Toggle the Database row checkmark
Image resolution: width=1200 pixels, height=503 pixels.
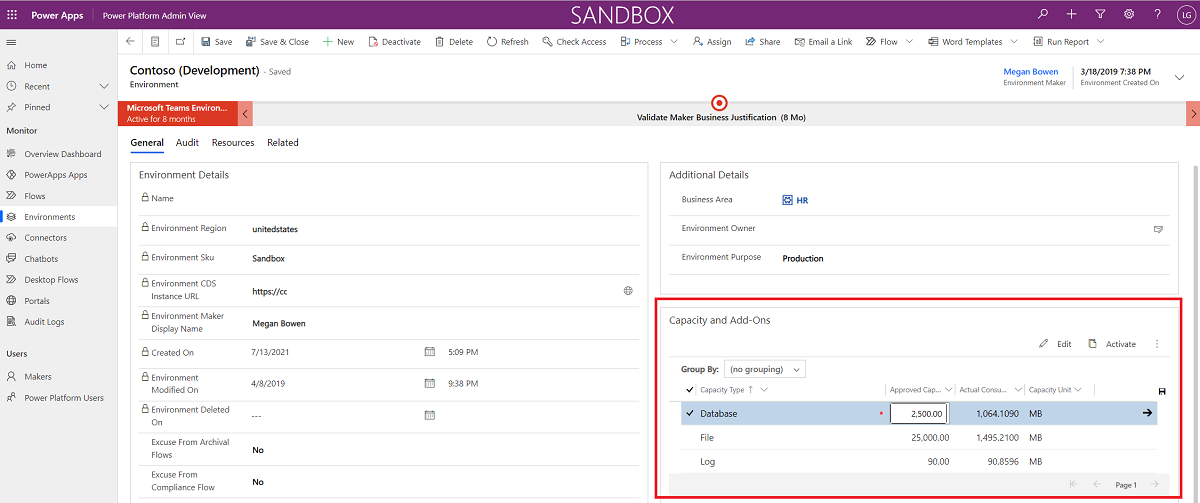click(689, 413)
